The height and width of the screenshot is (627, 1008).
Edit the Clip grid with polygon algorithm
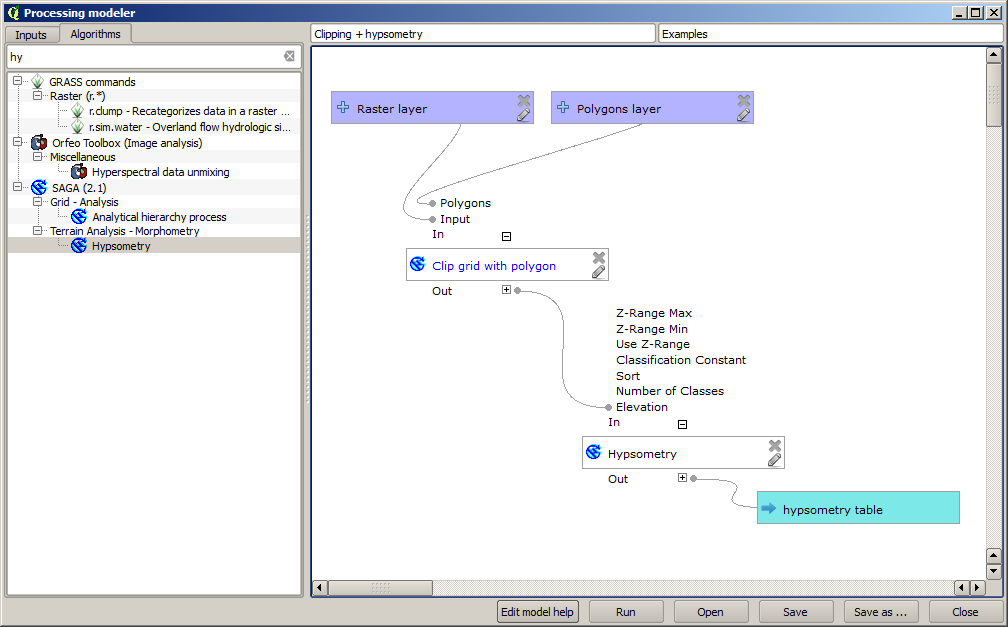pyautogui.click(x=598, y=272)
